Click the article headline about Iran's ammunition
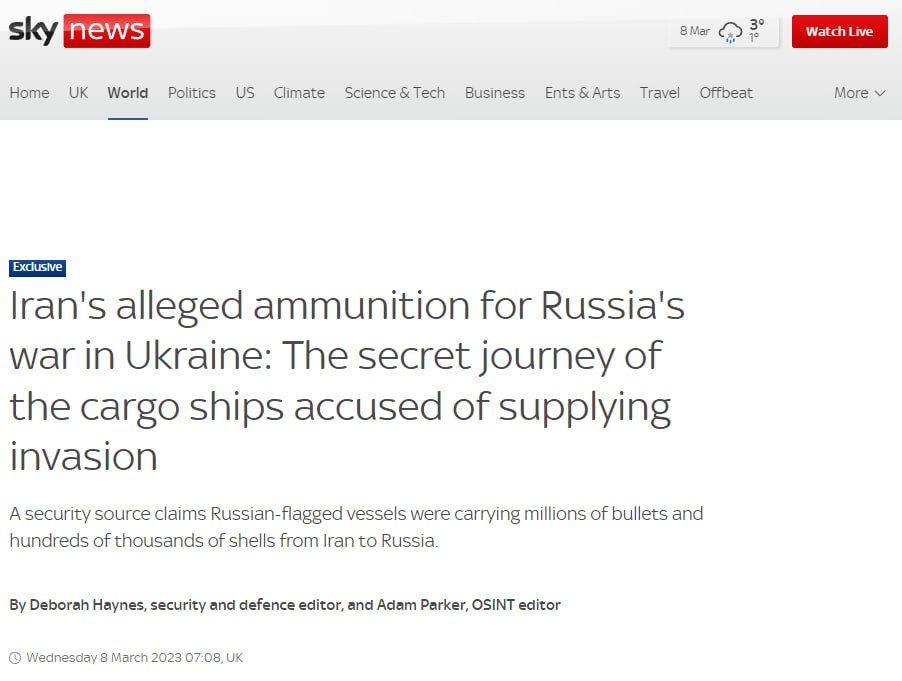Viewport: 902px width, 681px height. [x=347, y=381]
